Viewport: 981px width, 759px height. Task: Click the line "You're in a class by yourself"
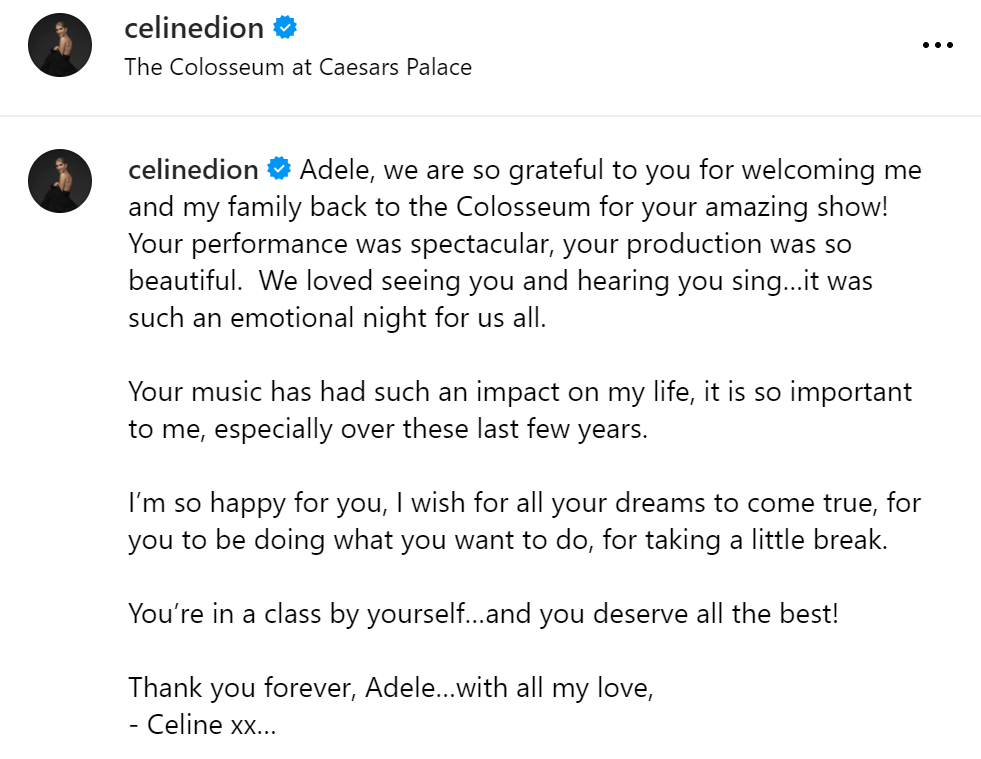[x=483, y=614]
